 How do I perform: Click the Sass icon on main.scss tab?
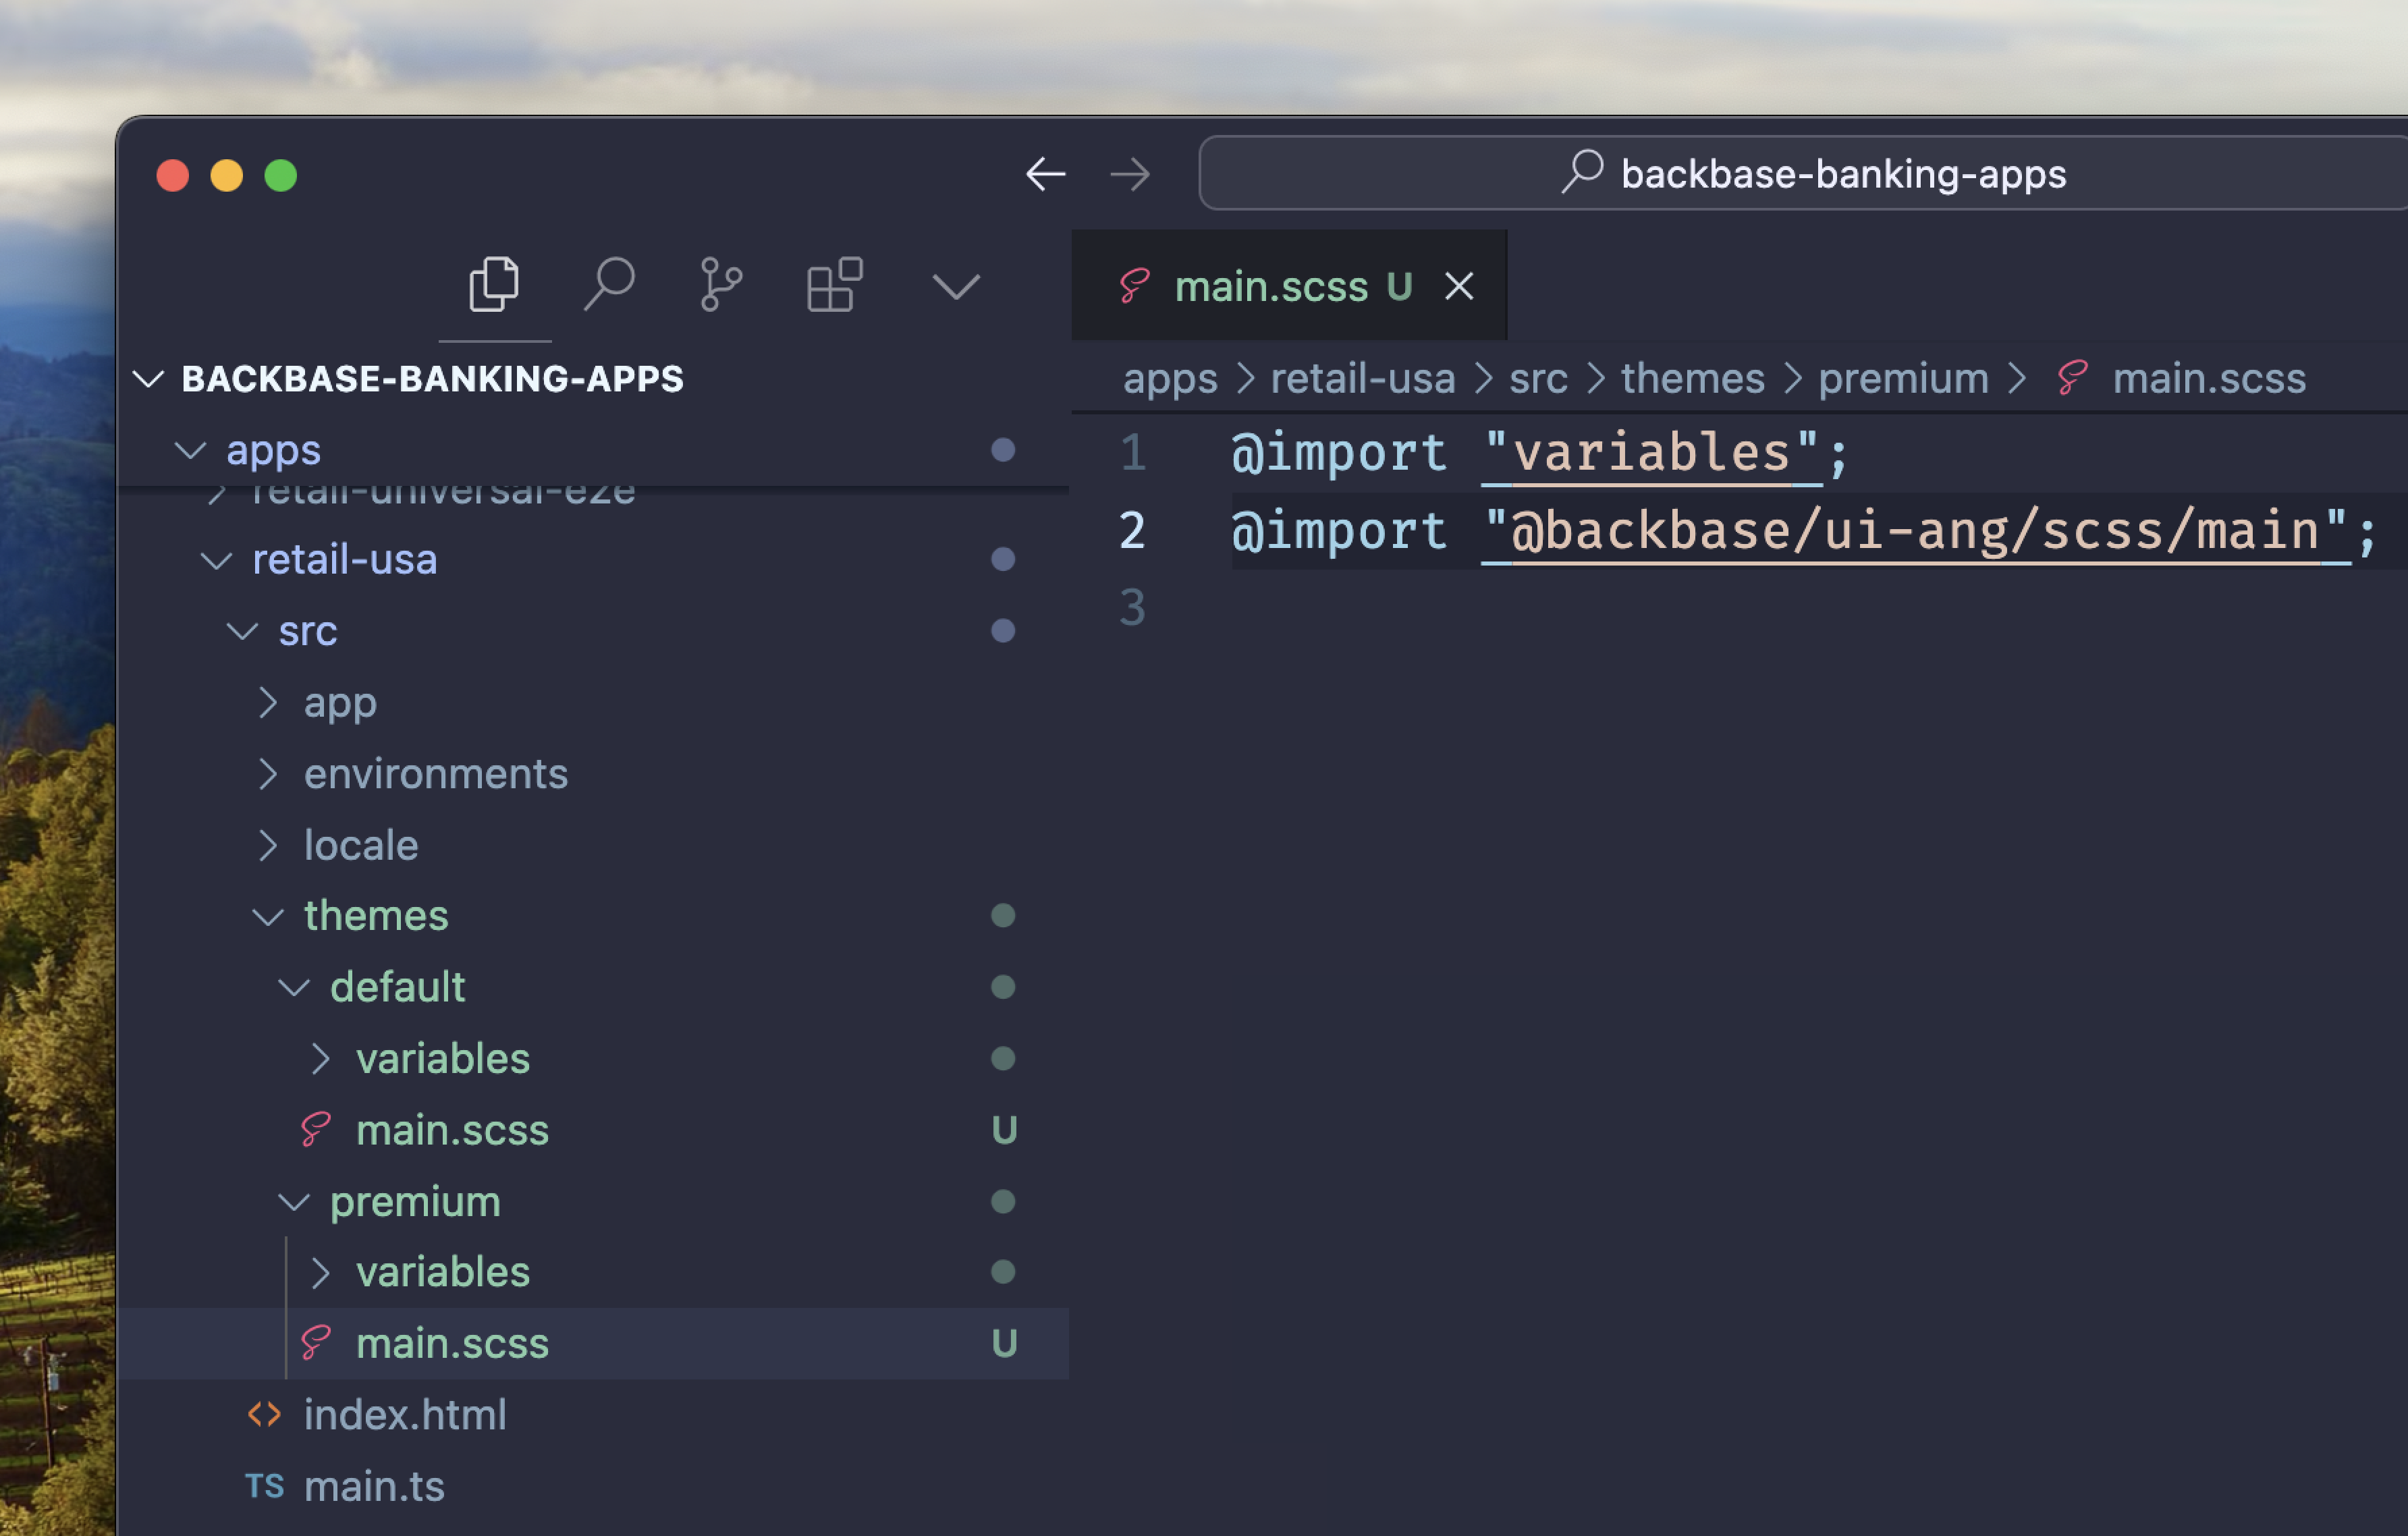1134,286
